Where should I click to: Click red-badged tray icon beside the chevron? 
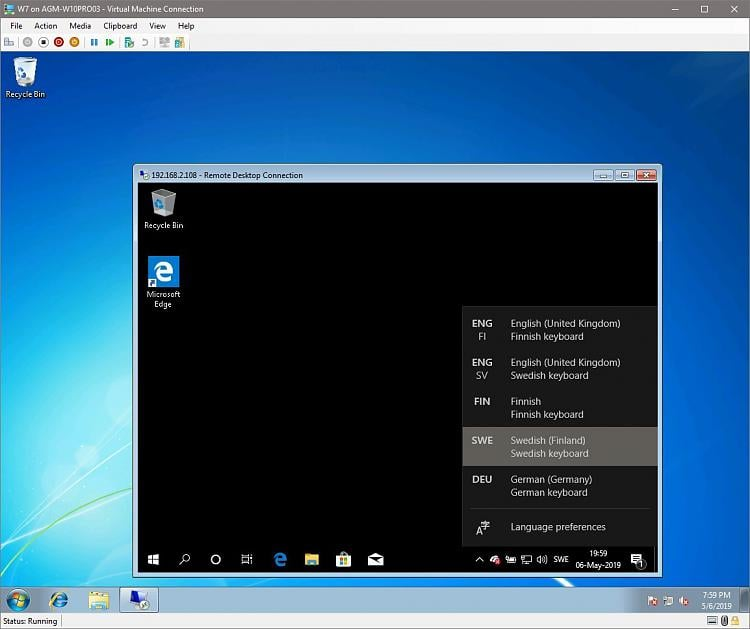(495, 559)
